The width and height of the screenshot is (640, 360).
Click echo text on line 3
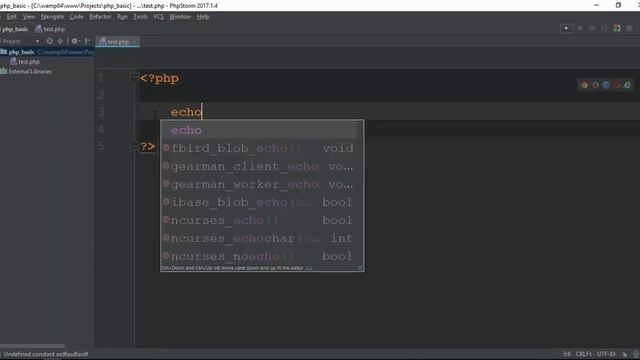tap(186, 112)
